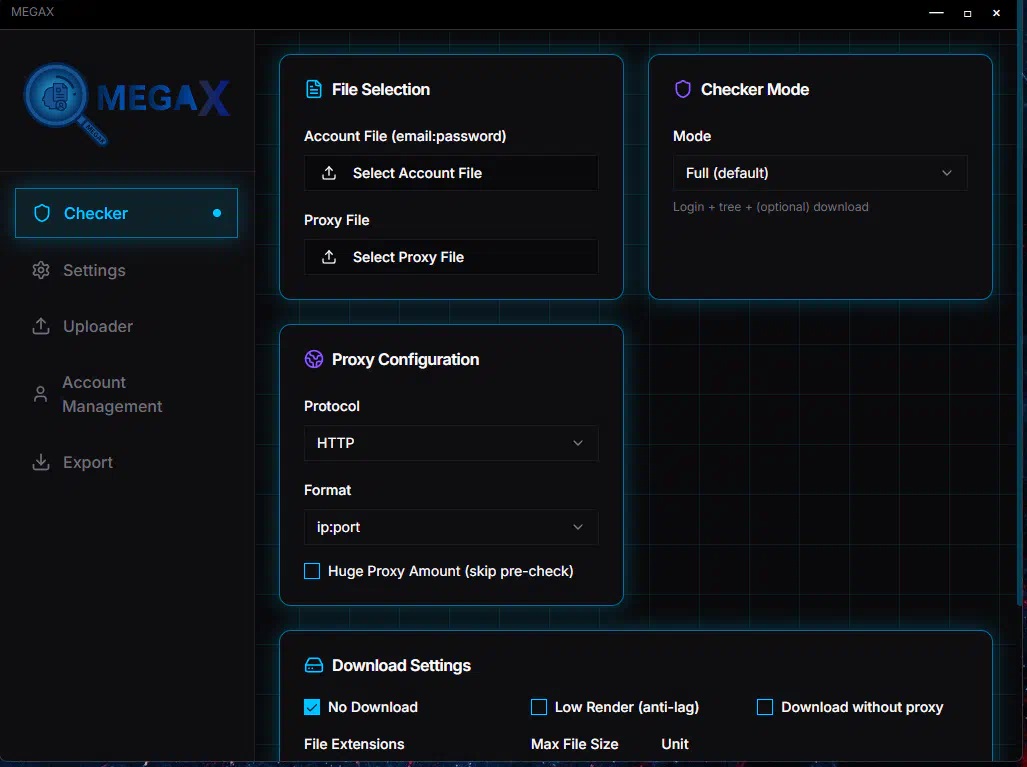Click the Download Settings drive icon
This screenshot has width=1027, height=767.
tap(313, 665)
